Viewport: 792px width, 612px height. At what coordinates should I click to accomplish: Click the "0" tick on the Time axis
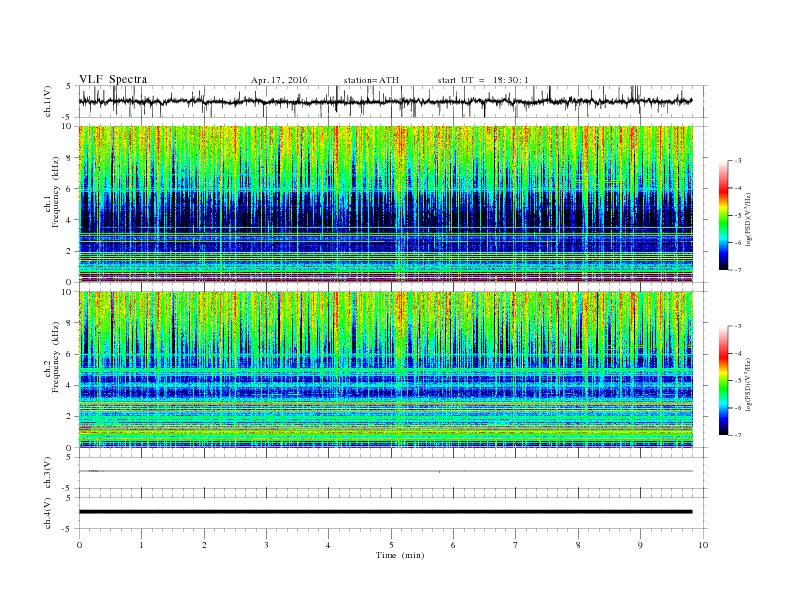79,545
